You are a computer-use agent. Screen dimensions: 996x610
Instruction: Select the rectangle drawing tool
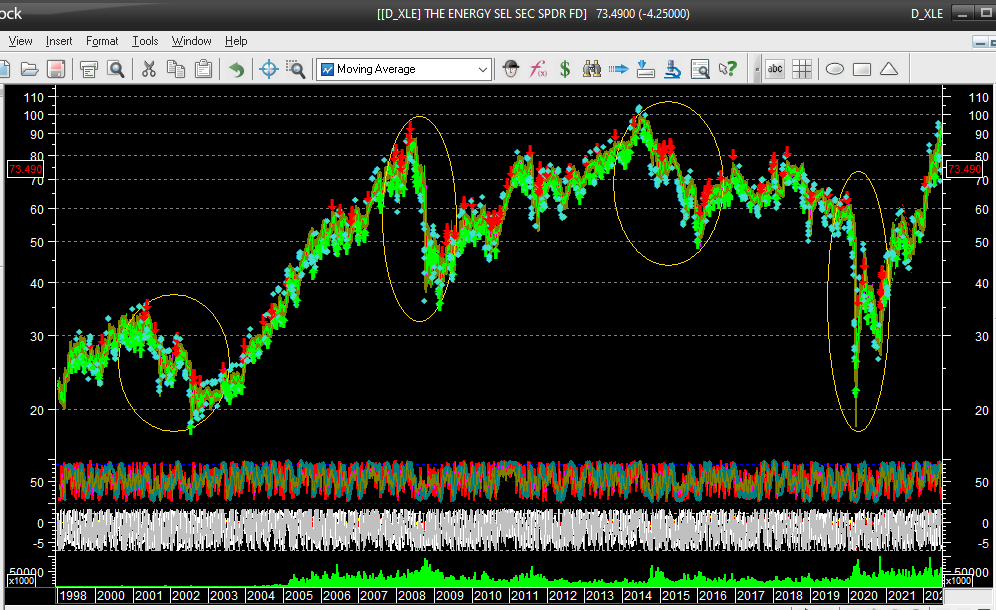(x=861, y=69)
